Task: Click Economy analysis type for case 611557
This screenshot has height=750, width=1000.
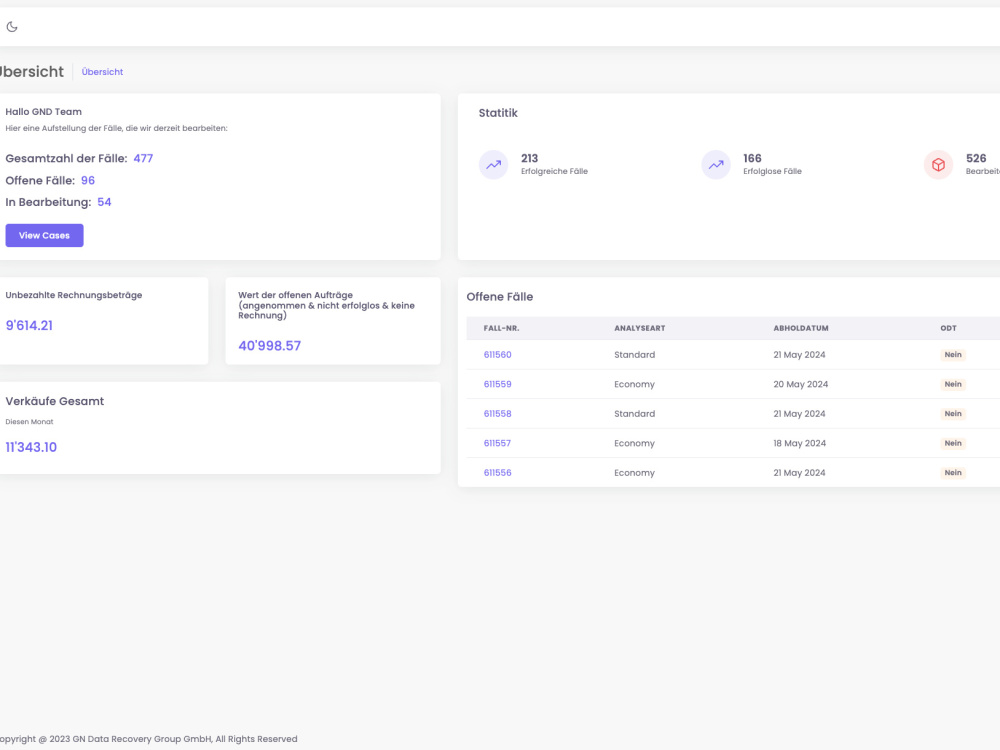Action: pyautogui.click(x=635, y=443)
